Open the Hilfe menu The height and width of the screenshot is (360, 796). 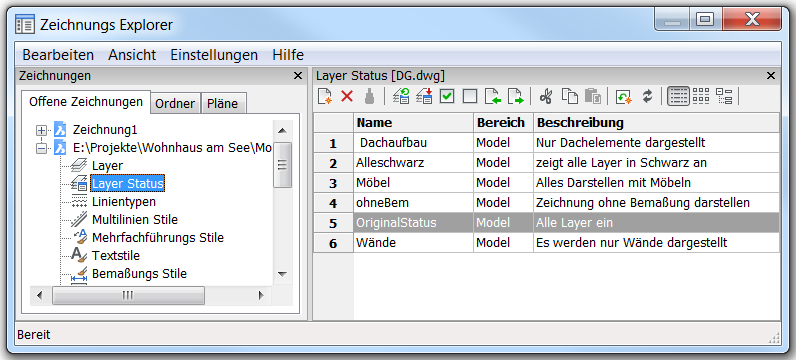[x=288, y=55]
